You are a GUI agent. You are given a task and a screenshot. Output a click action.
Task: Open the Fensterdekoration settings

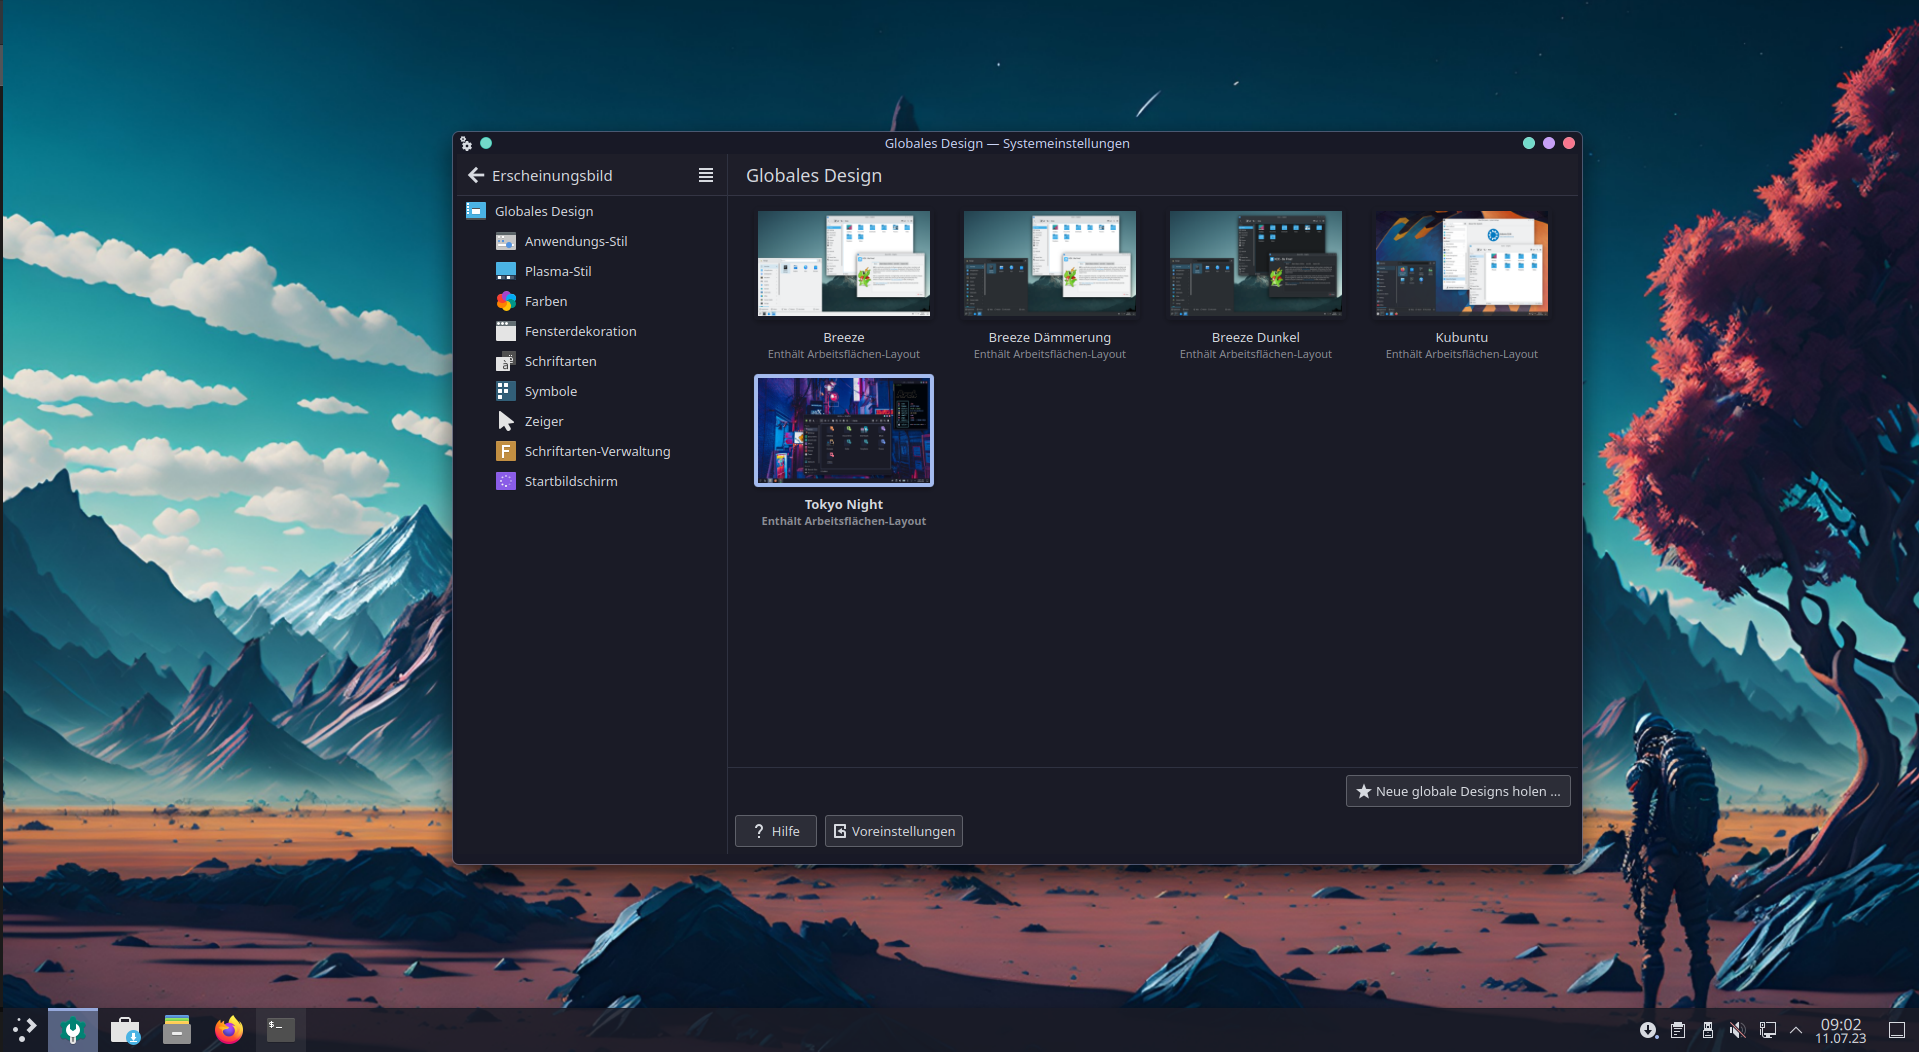tap(590, 331)
